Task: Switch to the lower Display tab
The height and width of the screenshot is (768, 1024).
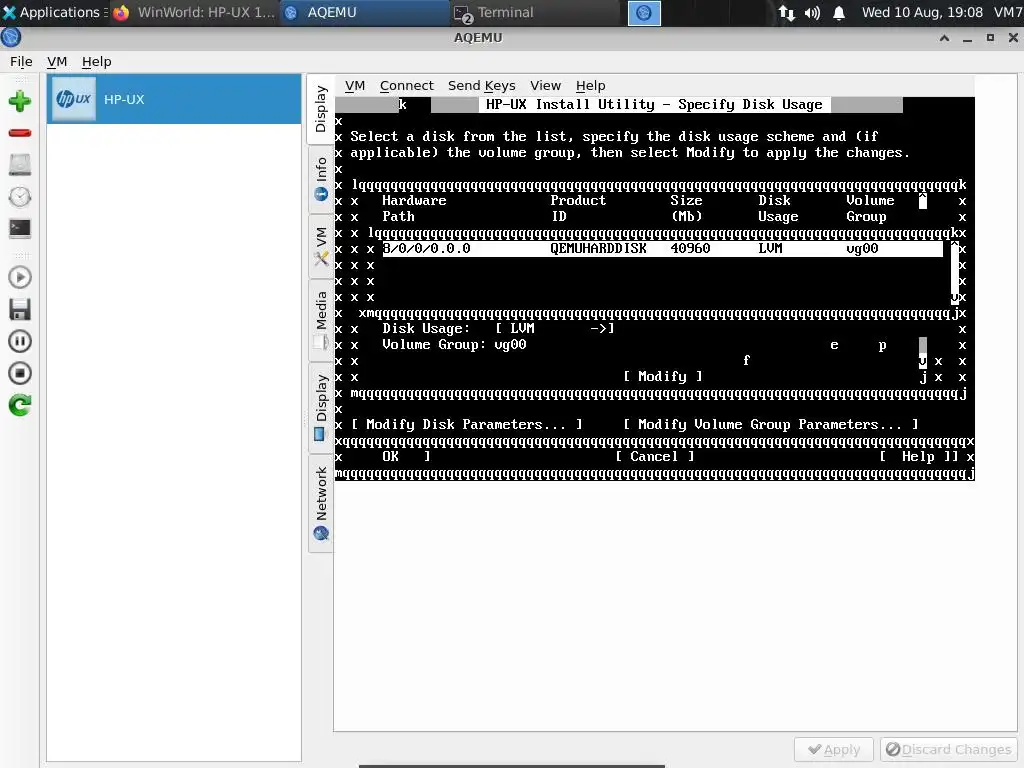Action: [321, 408]
